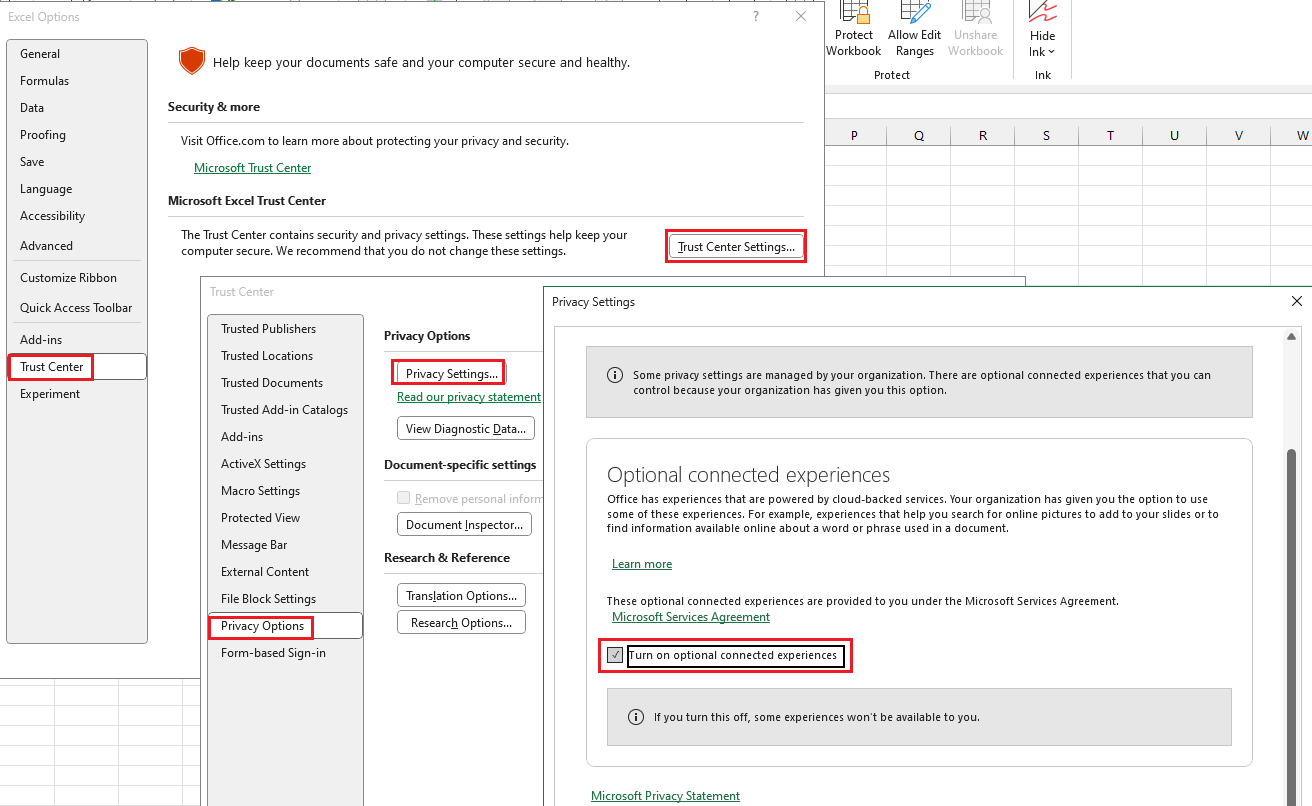Select Message Bar in Trust Center

285,545
